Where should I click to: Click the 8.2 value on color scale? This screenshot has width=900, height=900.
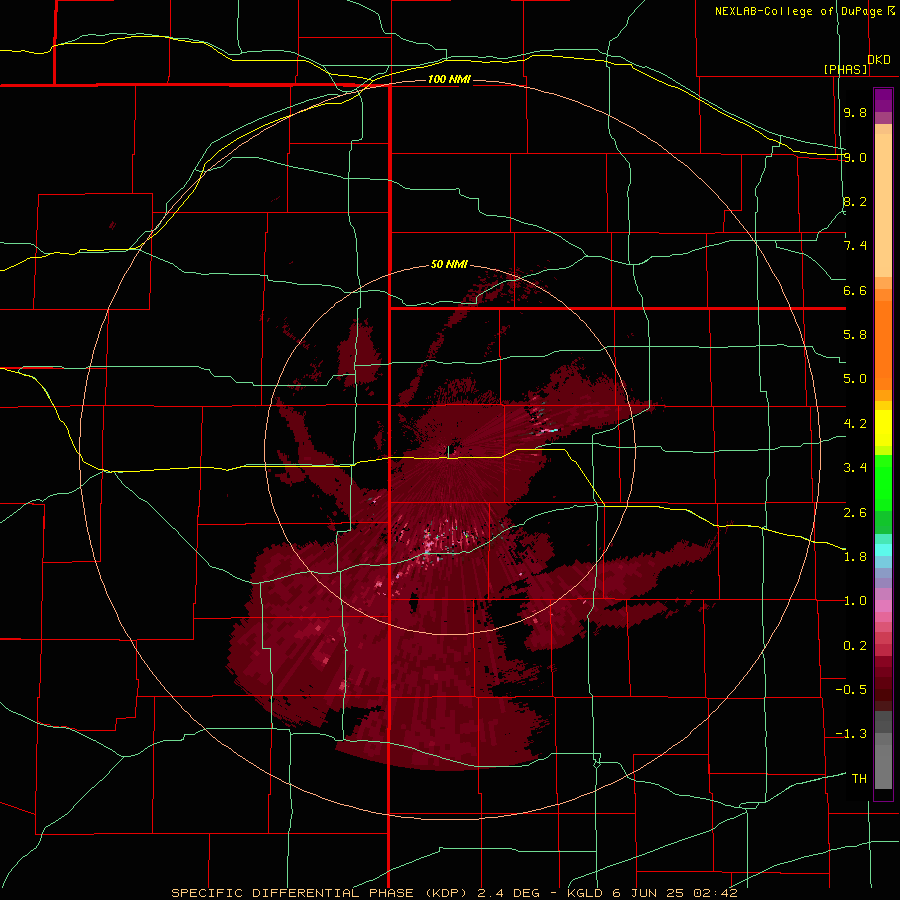tap(855, 201)
